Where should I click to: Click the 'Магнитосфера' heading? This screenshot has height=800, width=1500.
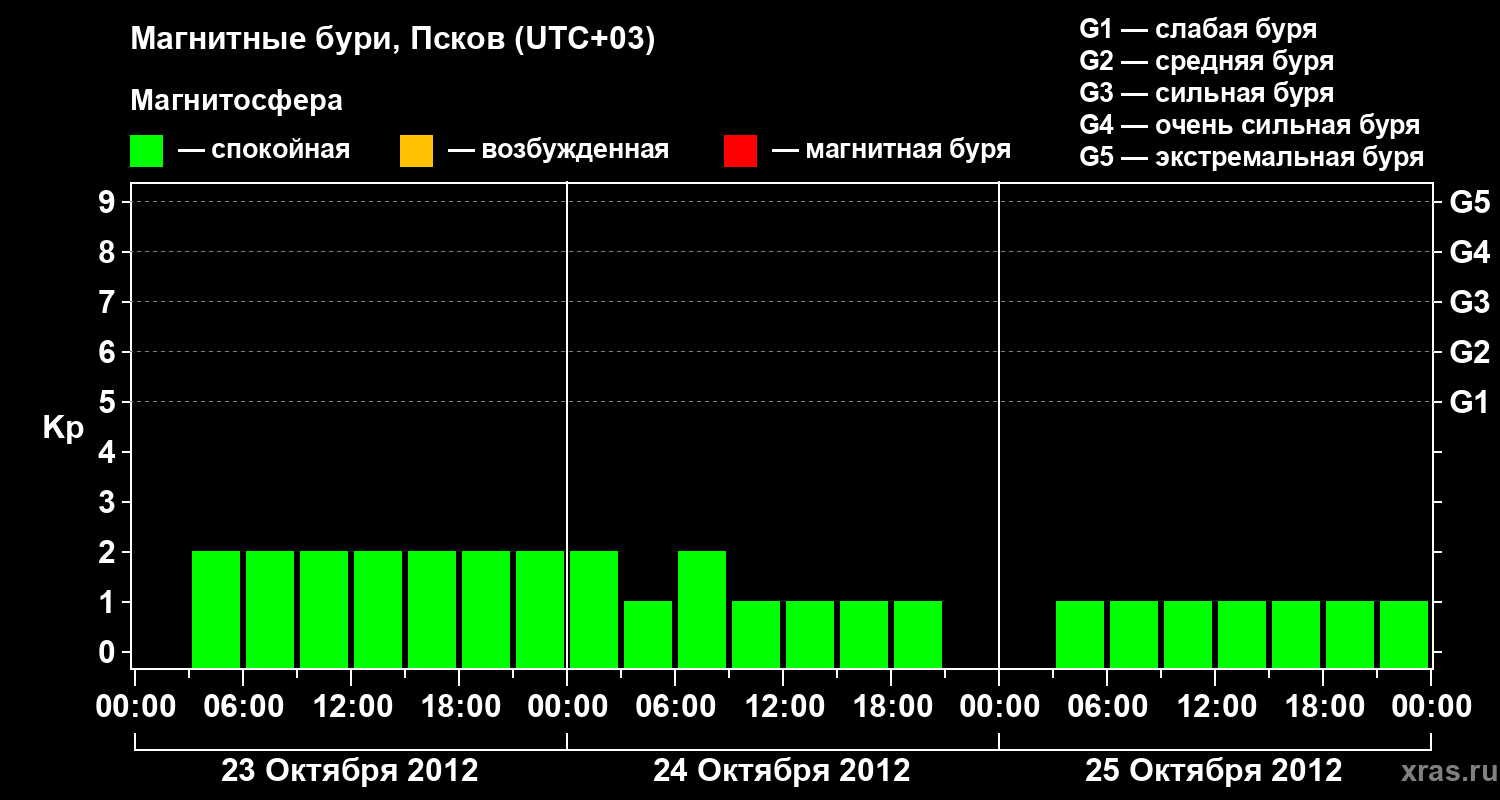[237, 101]
